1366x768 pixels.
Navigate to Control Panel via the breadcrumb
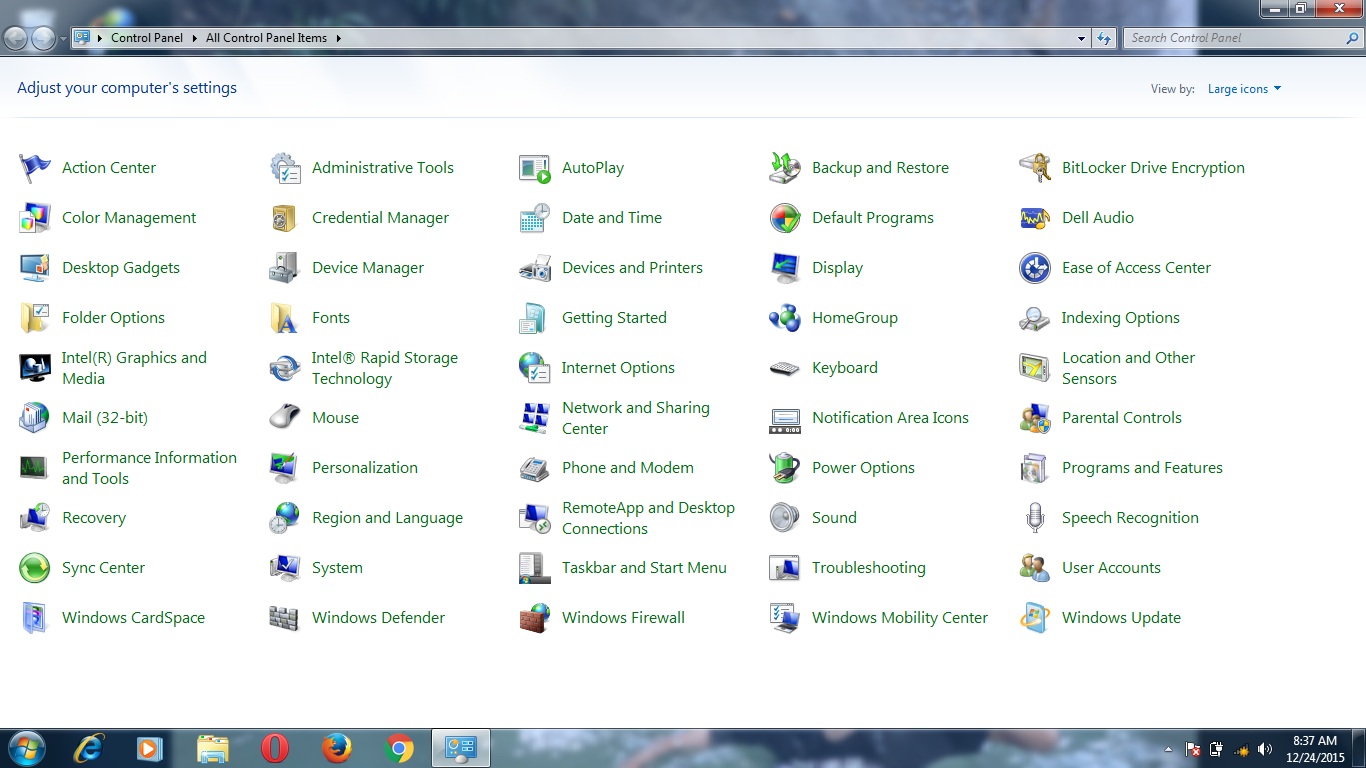pyautogui.click(x=146, y=37)
